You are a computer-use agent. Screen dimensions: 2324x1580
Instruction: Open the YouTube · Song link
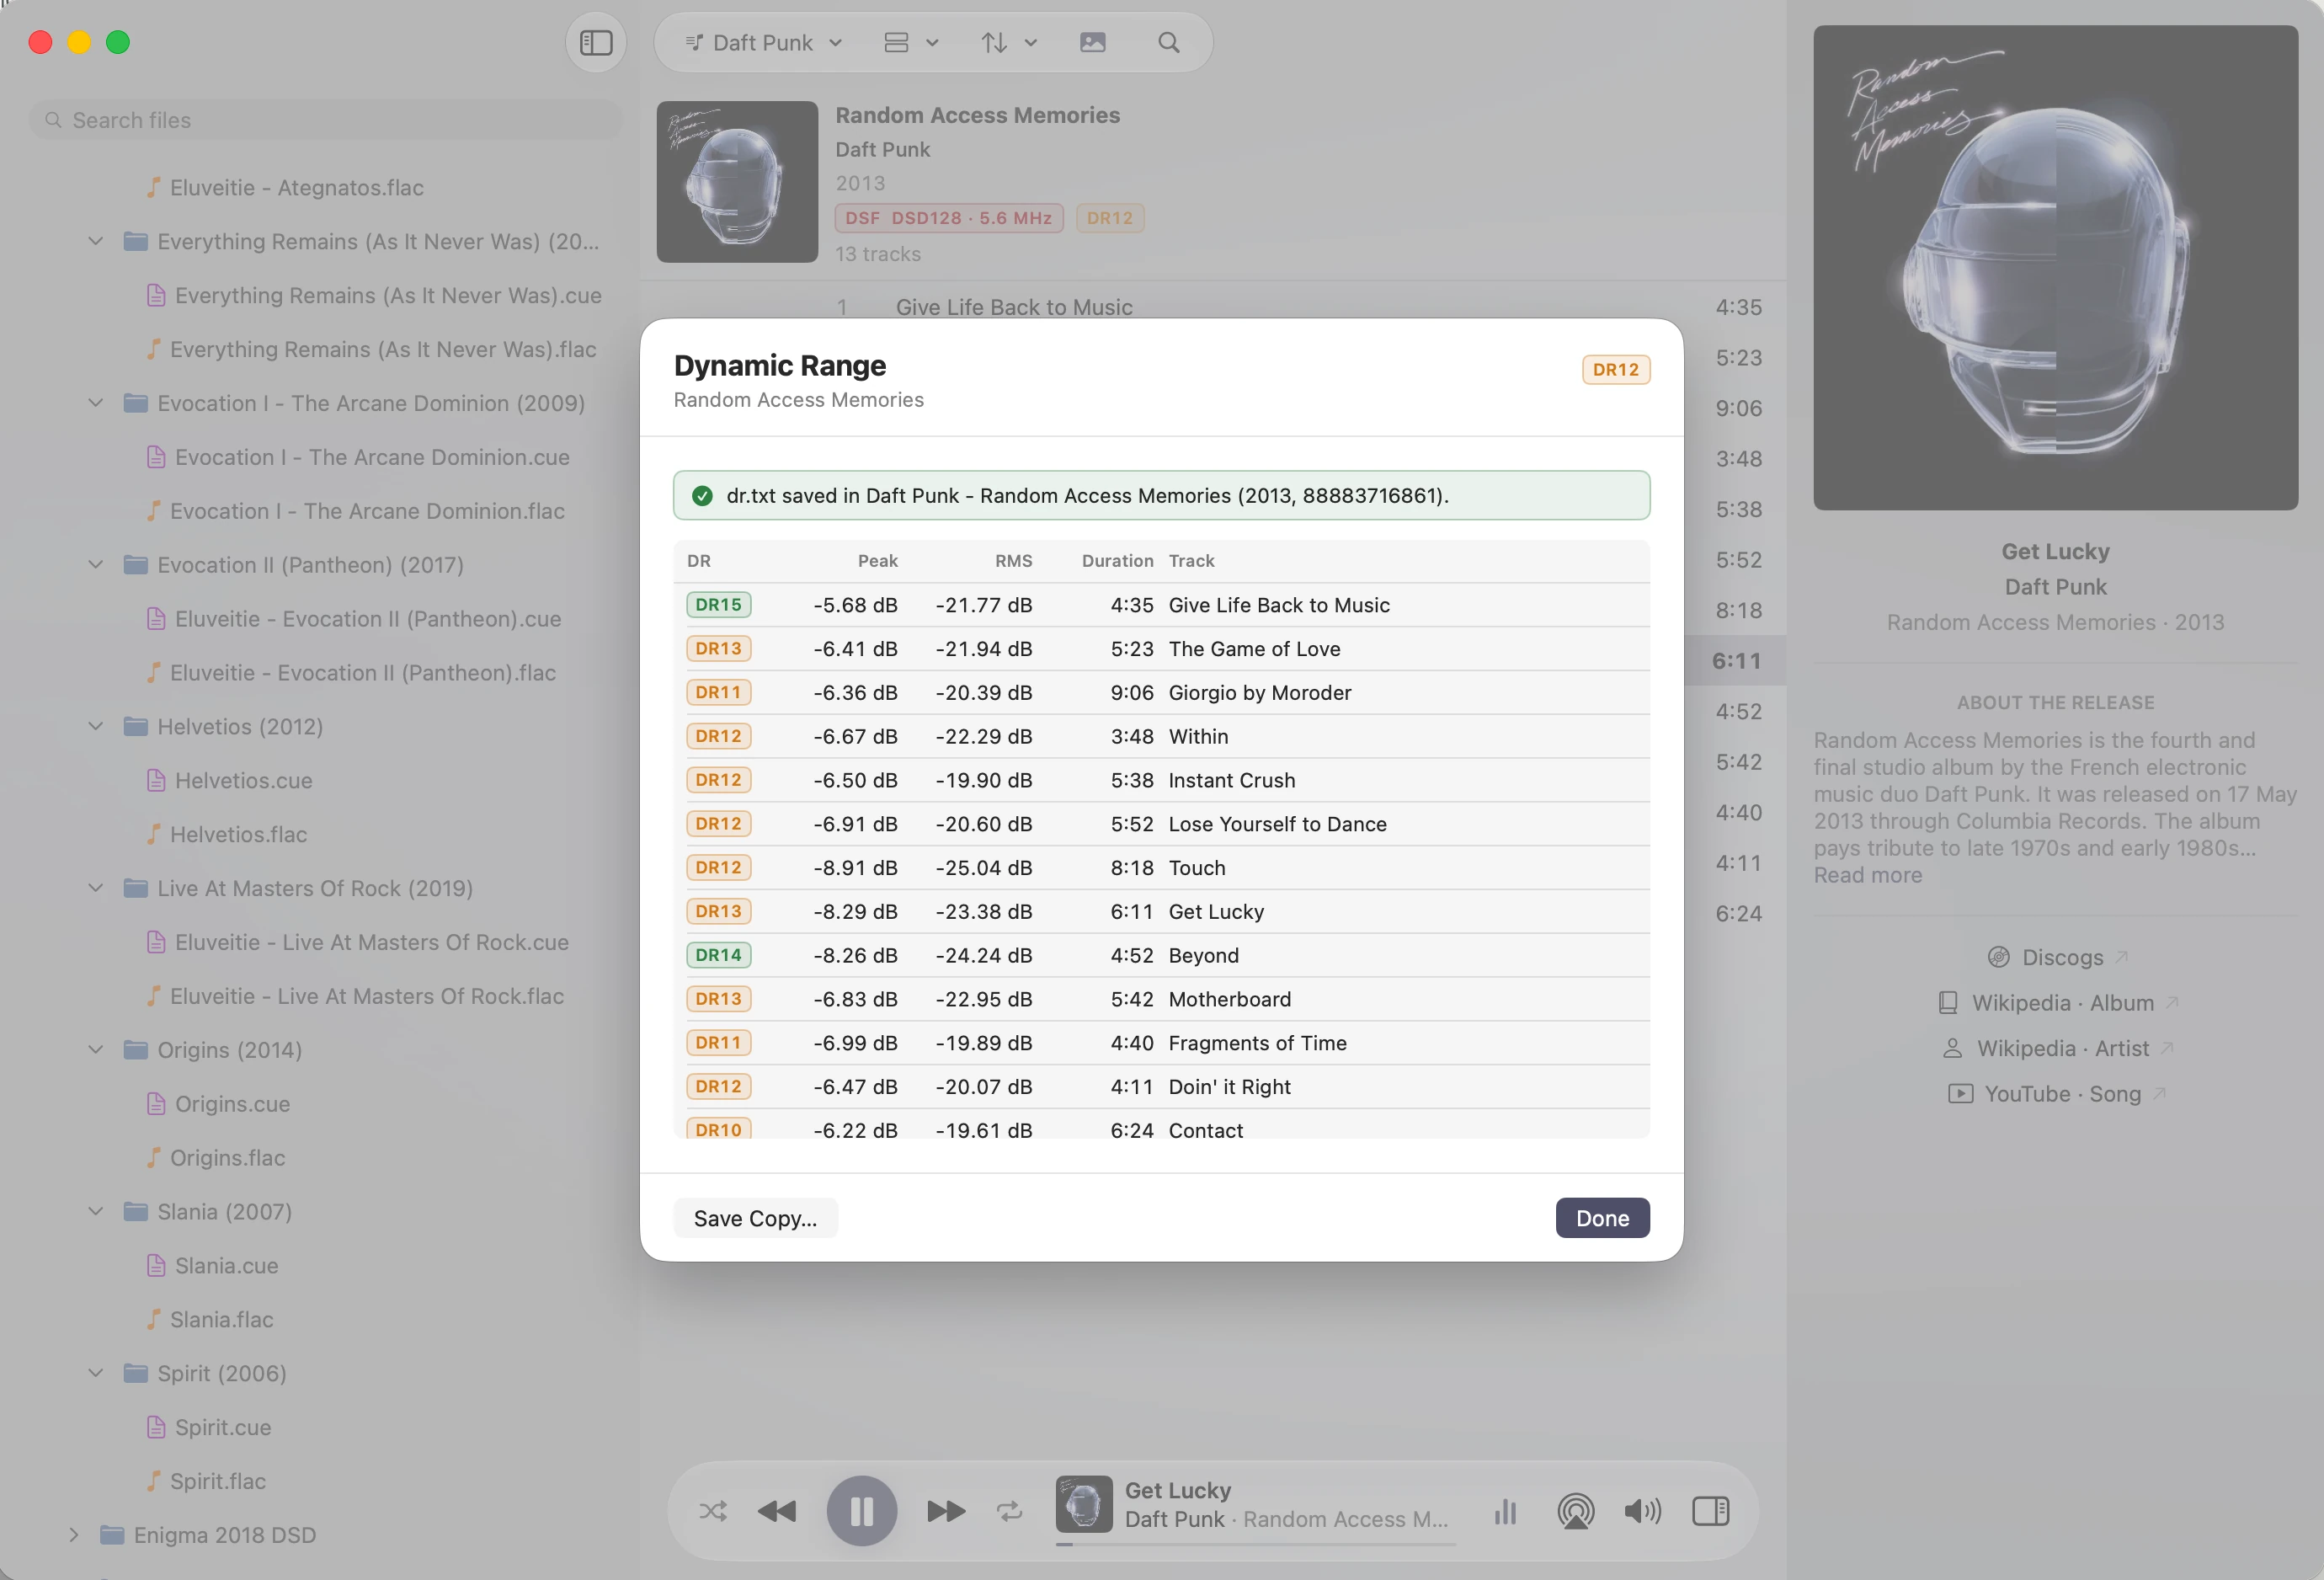(2055, 1094)
